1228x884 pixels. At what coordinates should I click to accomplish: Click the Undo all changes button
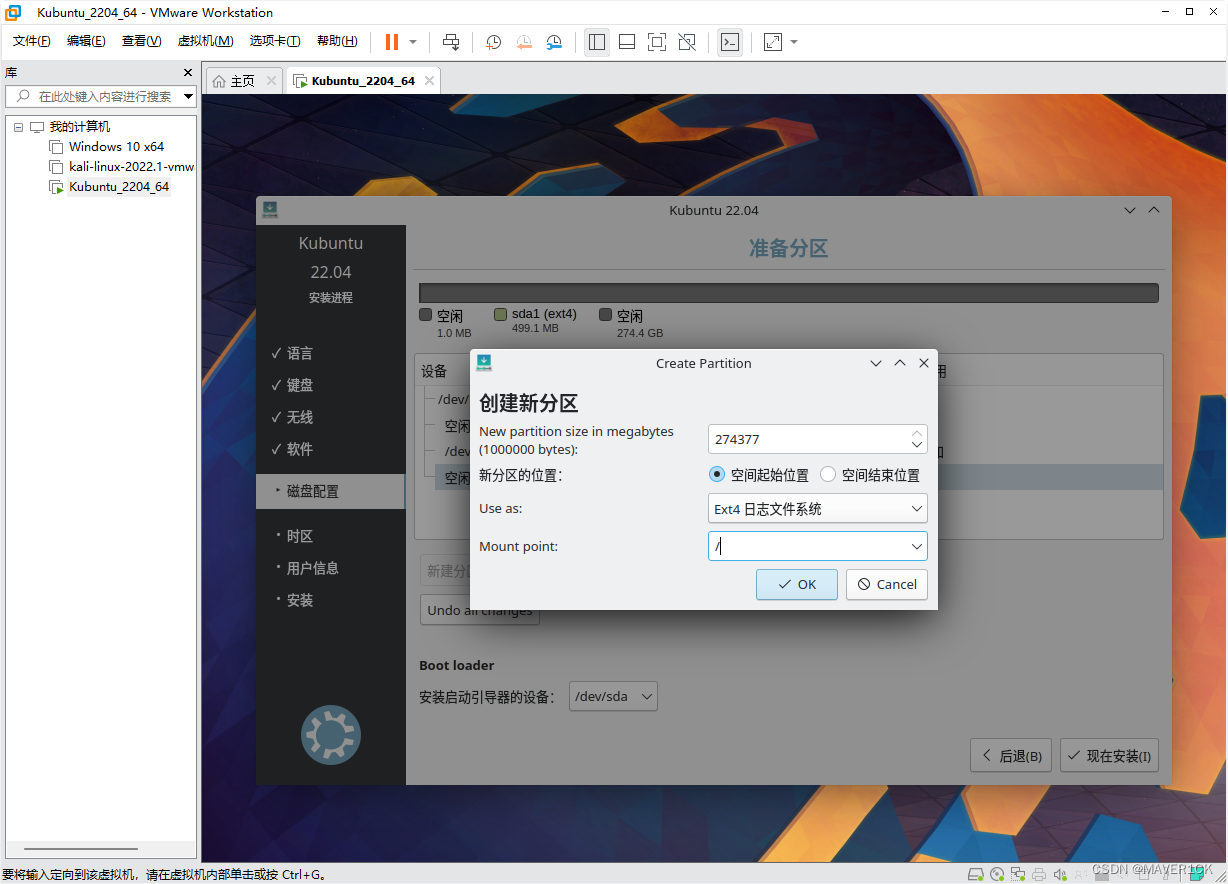[480, 610]
